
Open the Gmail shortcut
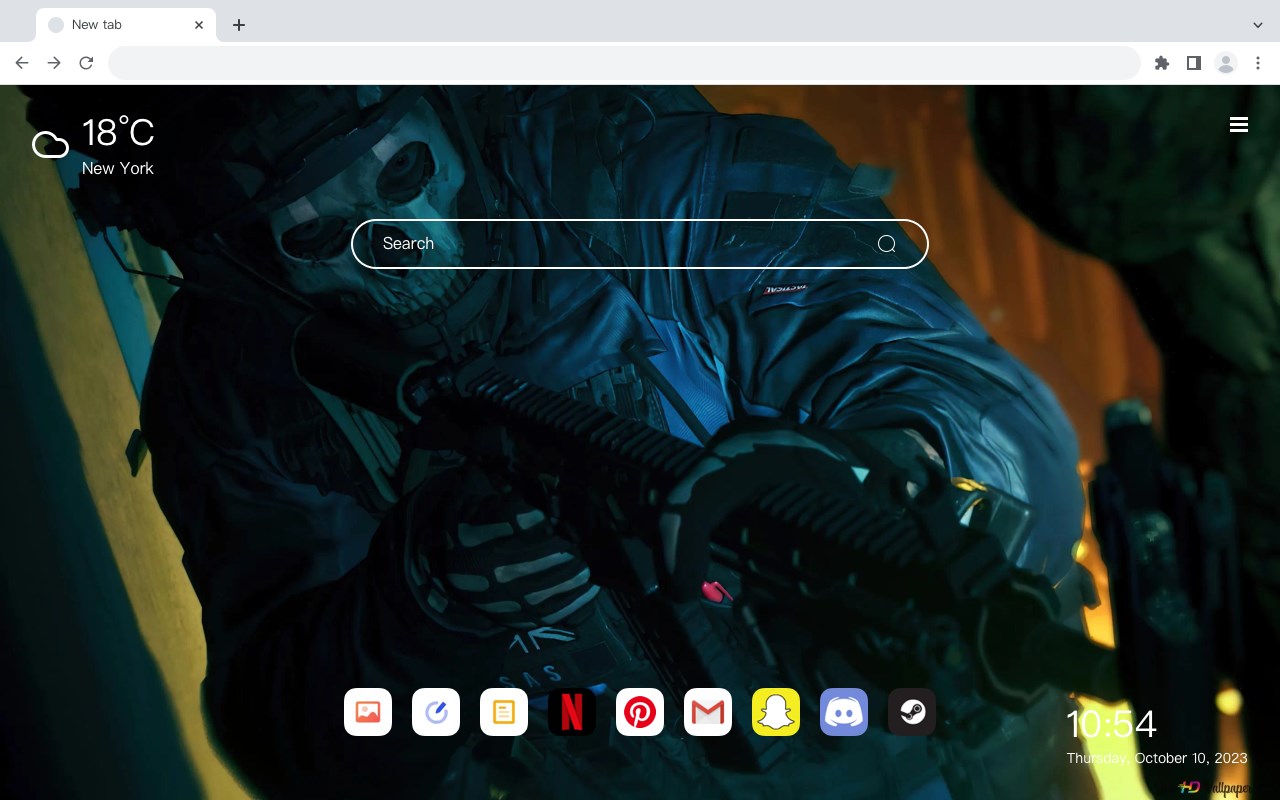708,712
